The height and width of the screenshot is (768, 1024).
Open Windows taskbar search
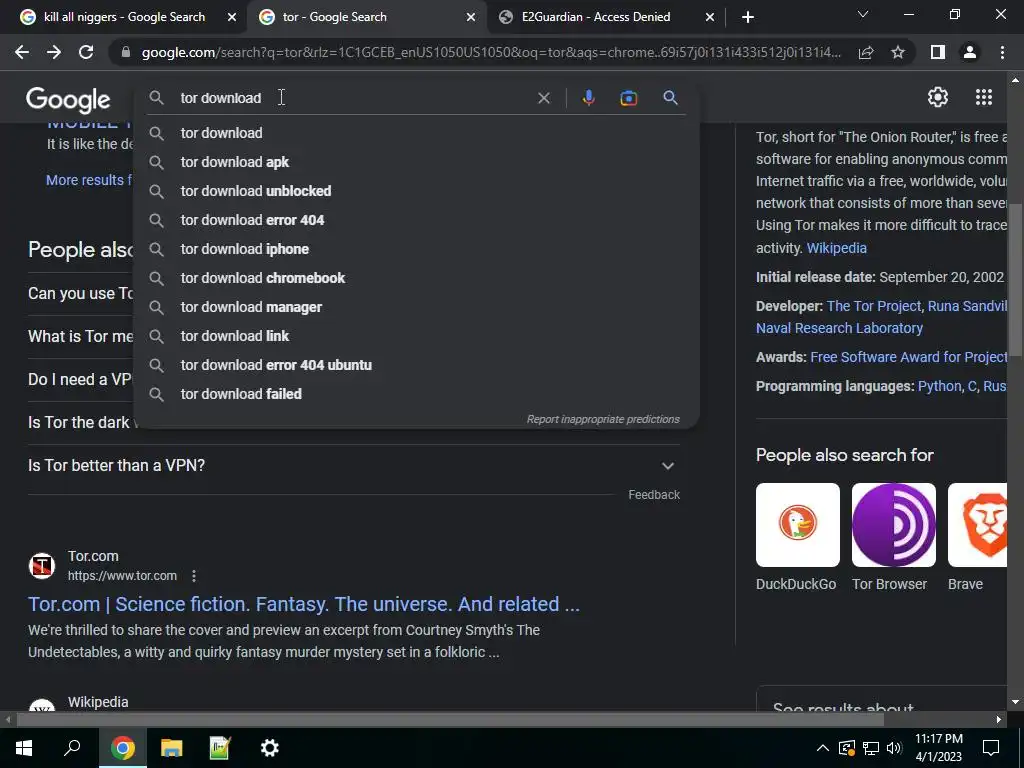click(x=72, y=748)
